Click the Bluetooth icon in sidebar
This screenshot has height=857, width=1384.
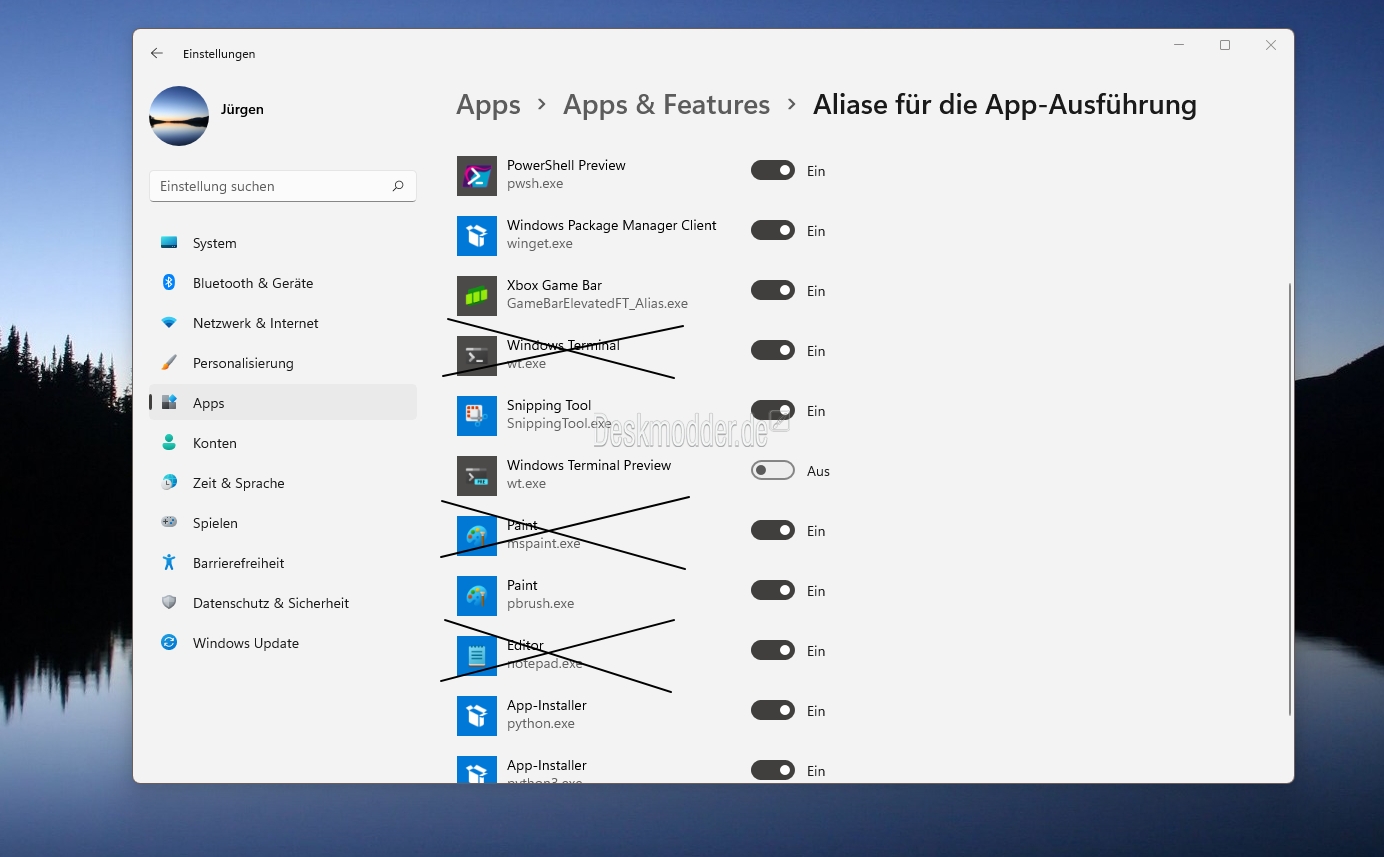[x=169, y=282]
